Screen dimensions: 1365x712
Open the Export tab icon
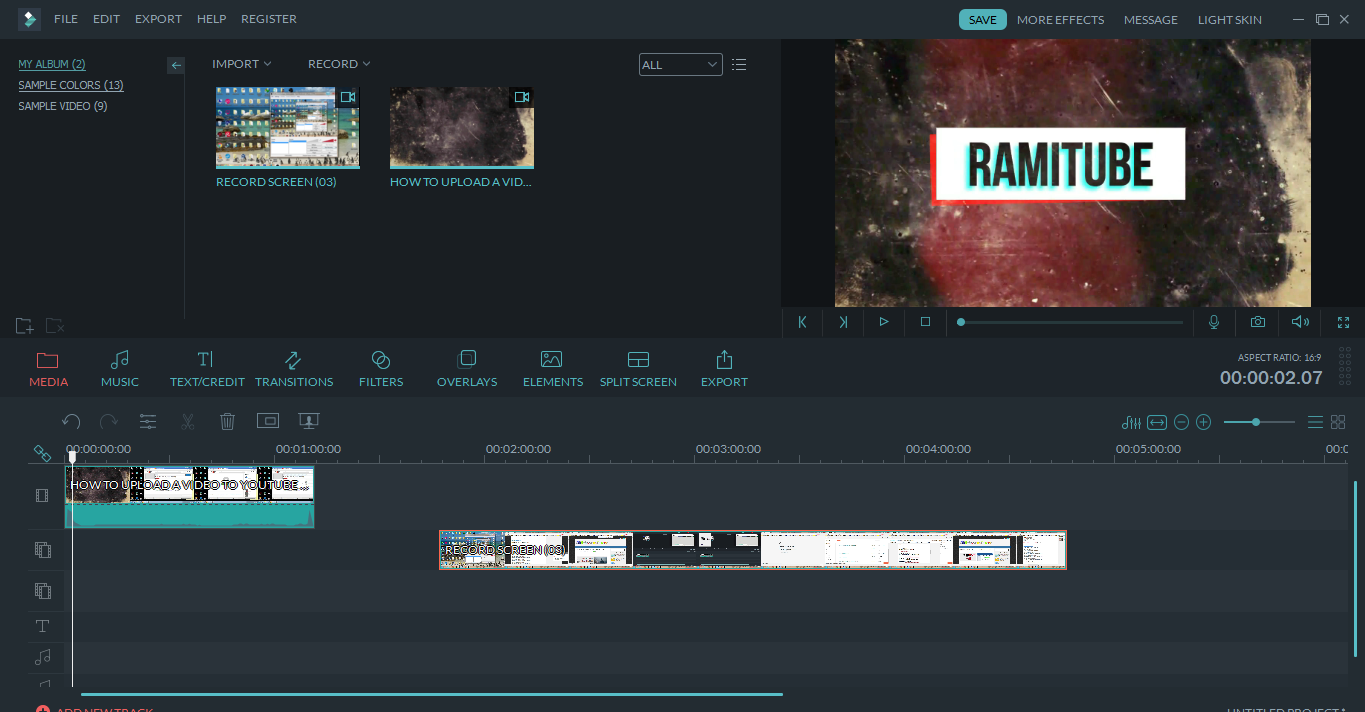(724, 368)
